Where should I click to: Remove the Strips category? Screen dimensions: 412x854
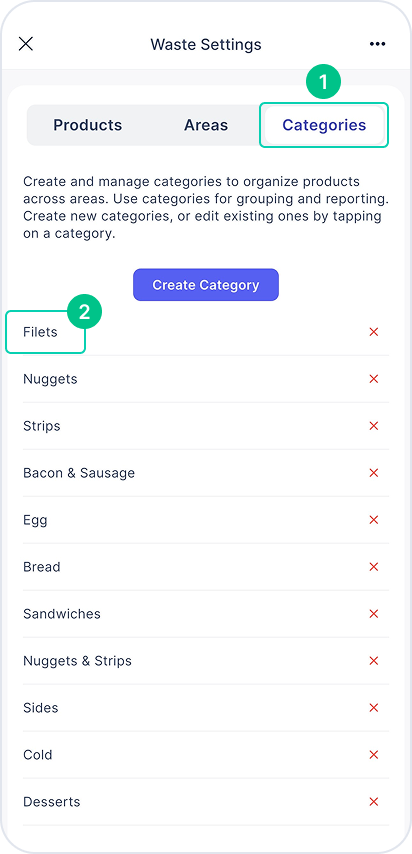point(374,425)
